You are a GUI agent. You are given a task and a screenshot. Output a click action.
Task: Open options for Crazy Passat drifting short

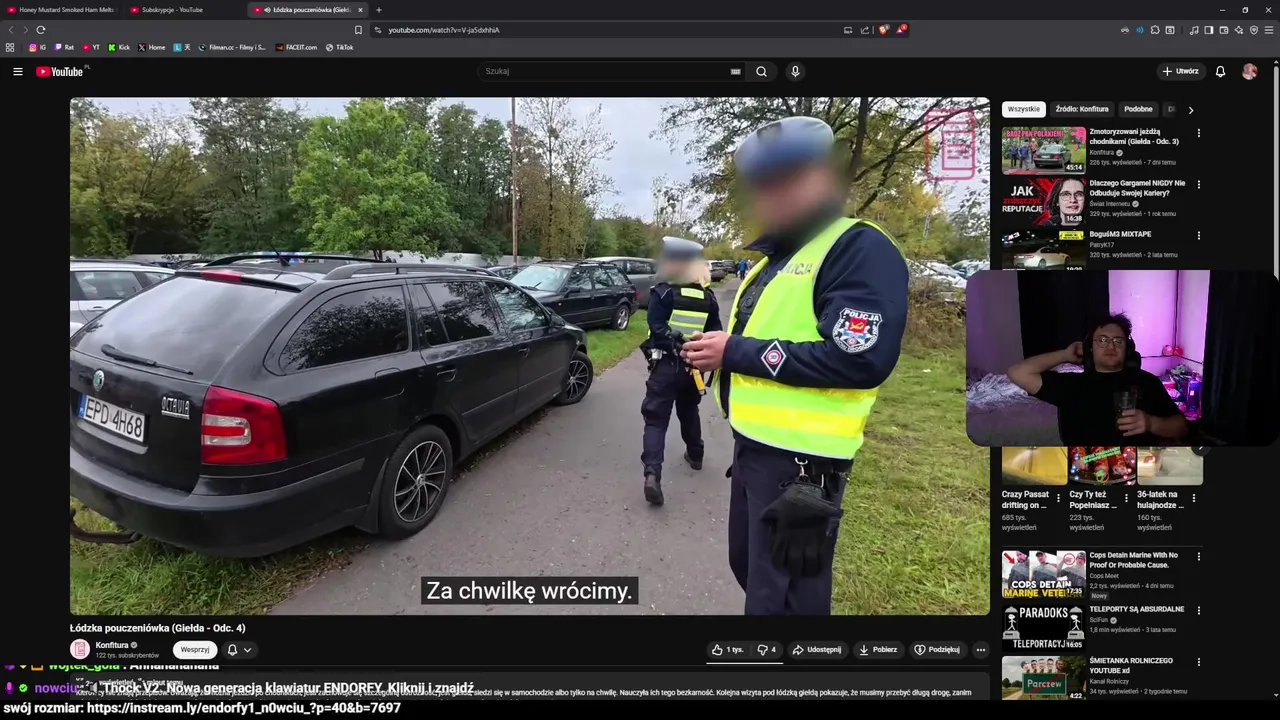(1058, 497)
